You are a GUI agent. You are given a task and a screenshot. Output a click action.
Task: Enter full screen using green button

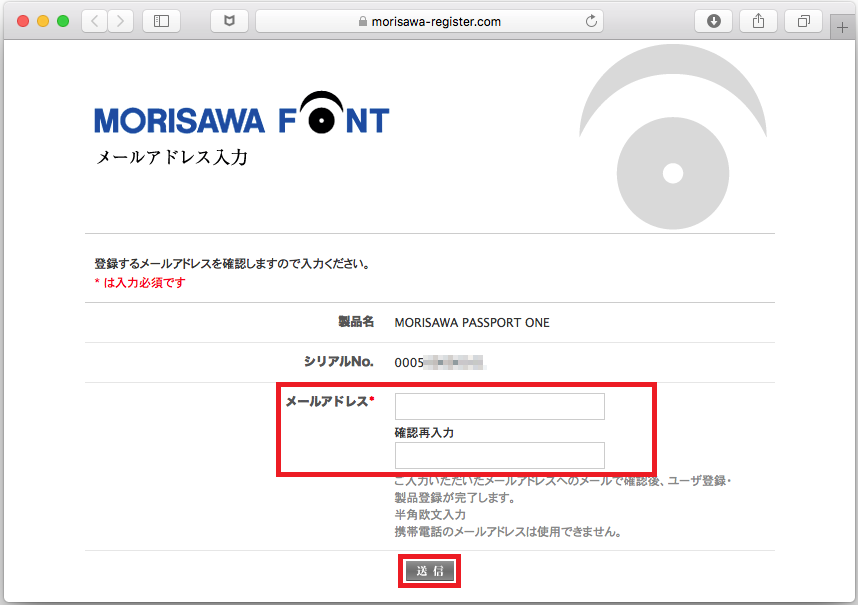(63, 21)
